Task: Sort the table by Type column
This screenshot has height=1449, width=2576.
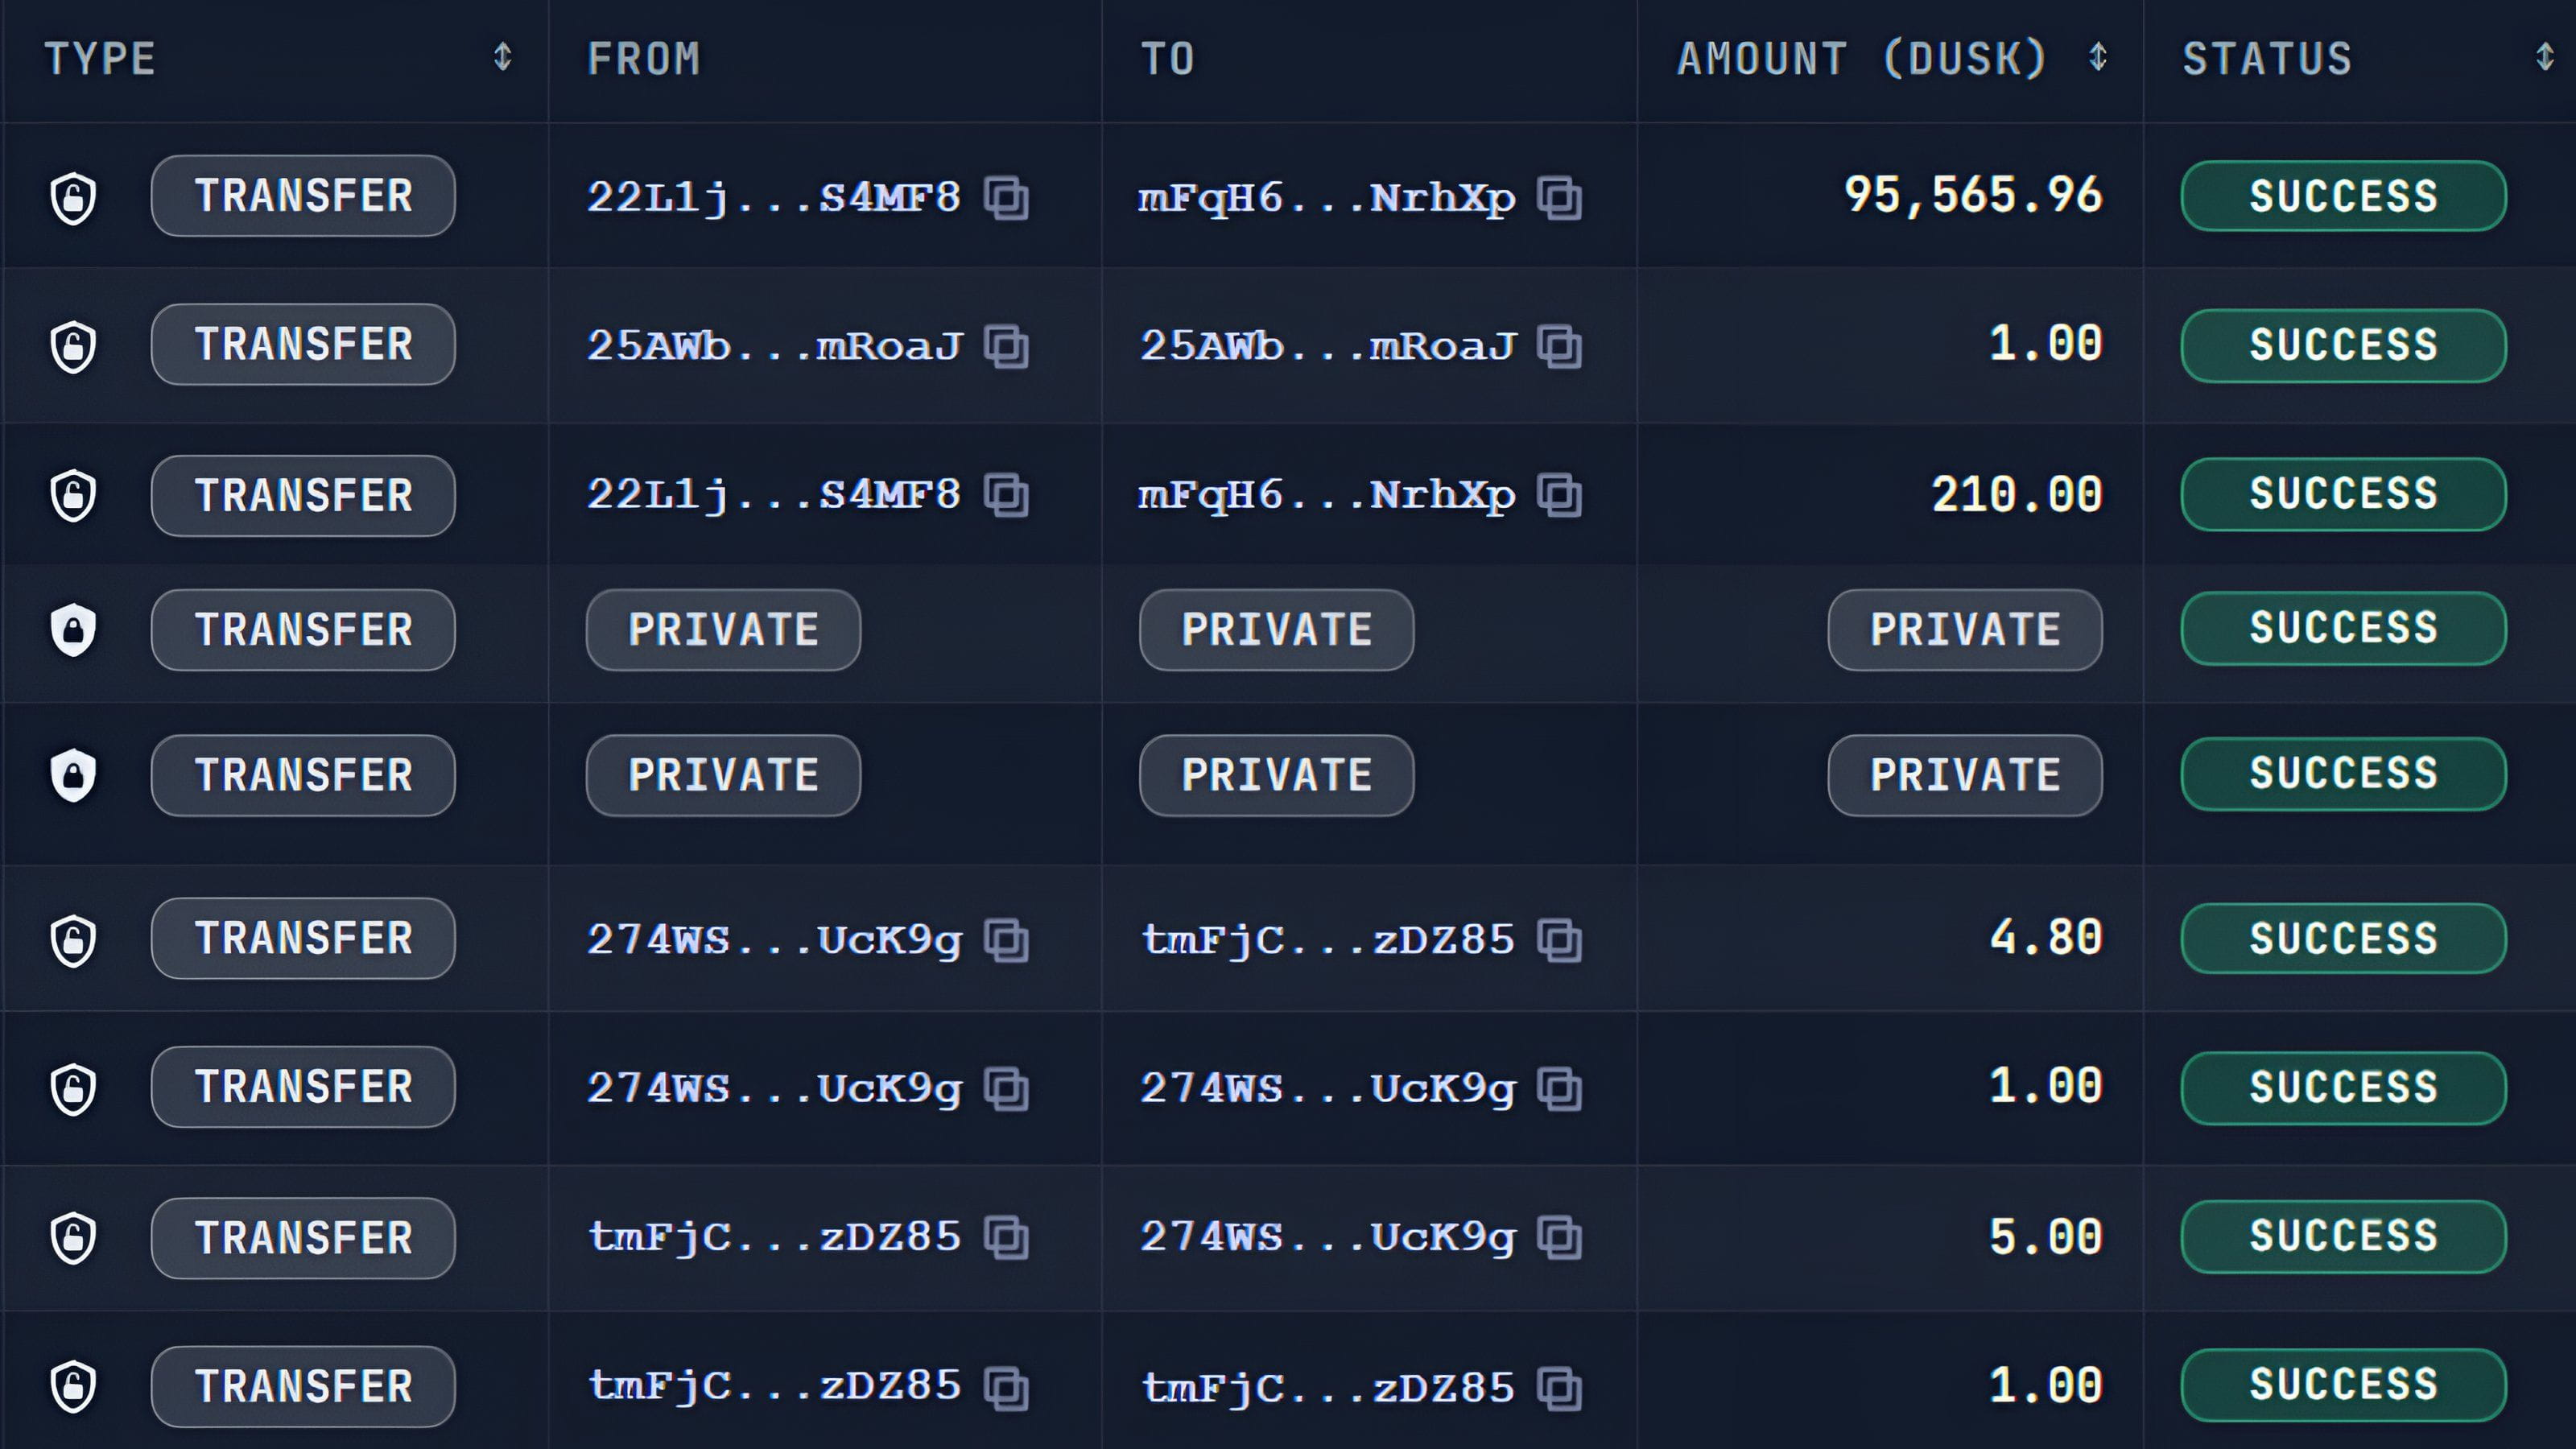Action: 502,57
